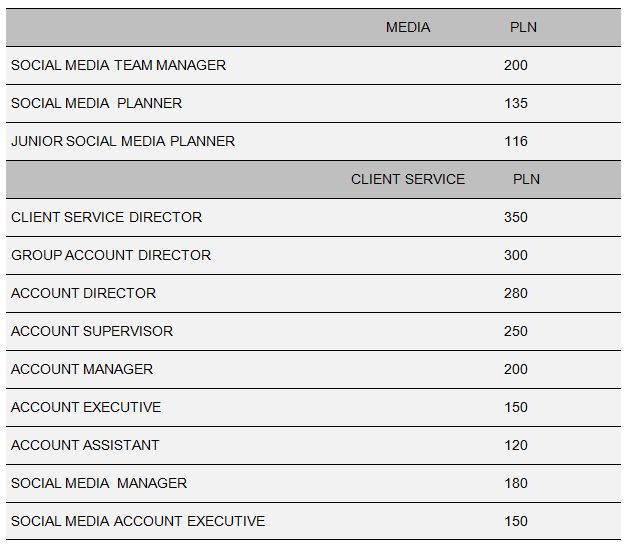Select the ACCOUNT MANAGER row label
627x548 pixels.
pyautogui.click(x=82, y=369)
